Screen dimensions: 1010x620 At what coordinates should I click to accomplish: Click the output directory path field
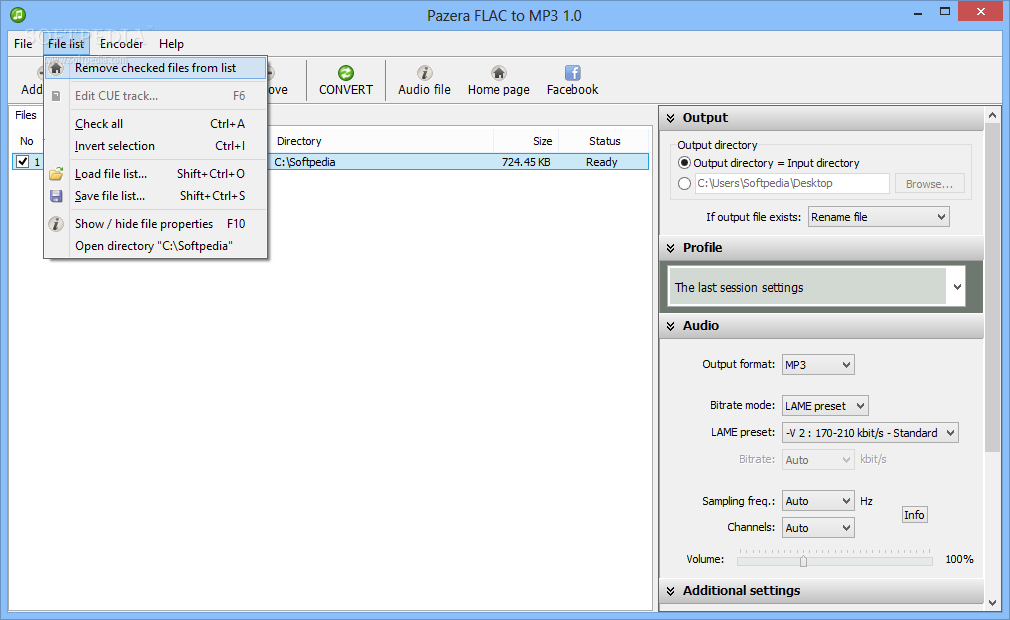pyautogui.click(x=792, y=183)
